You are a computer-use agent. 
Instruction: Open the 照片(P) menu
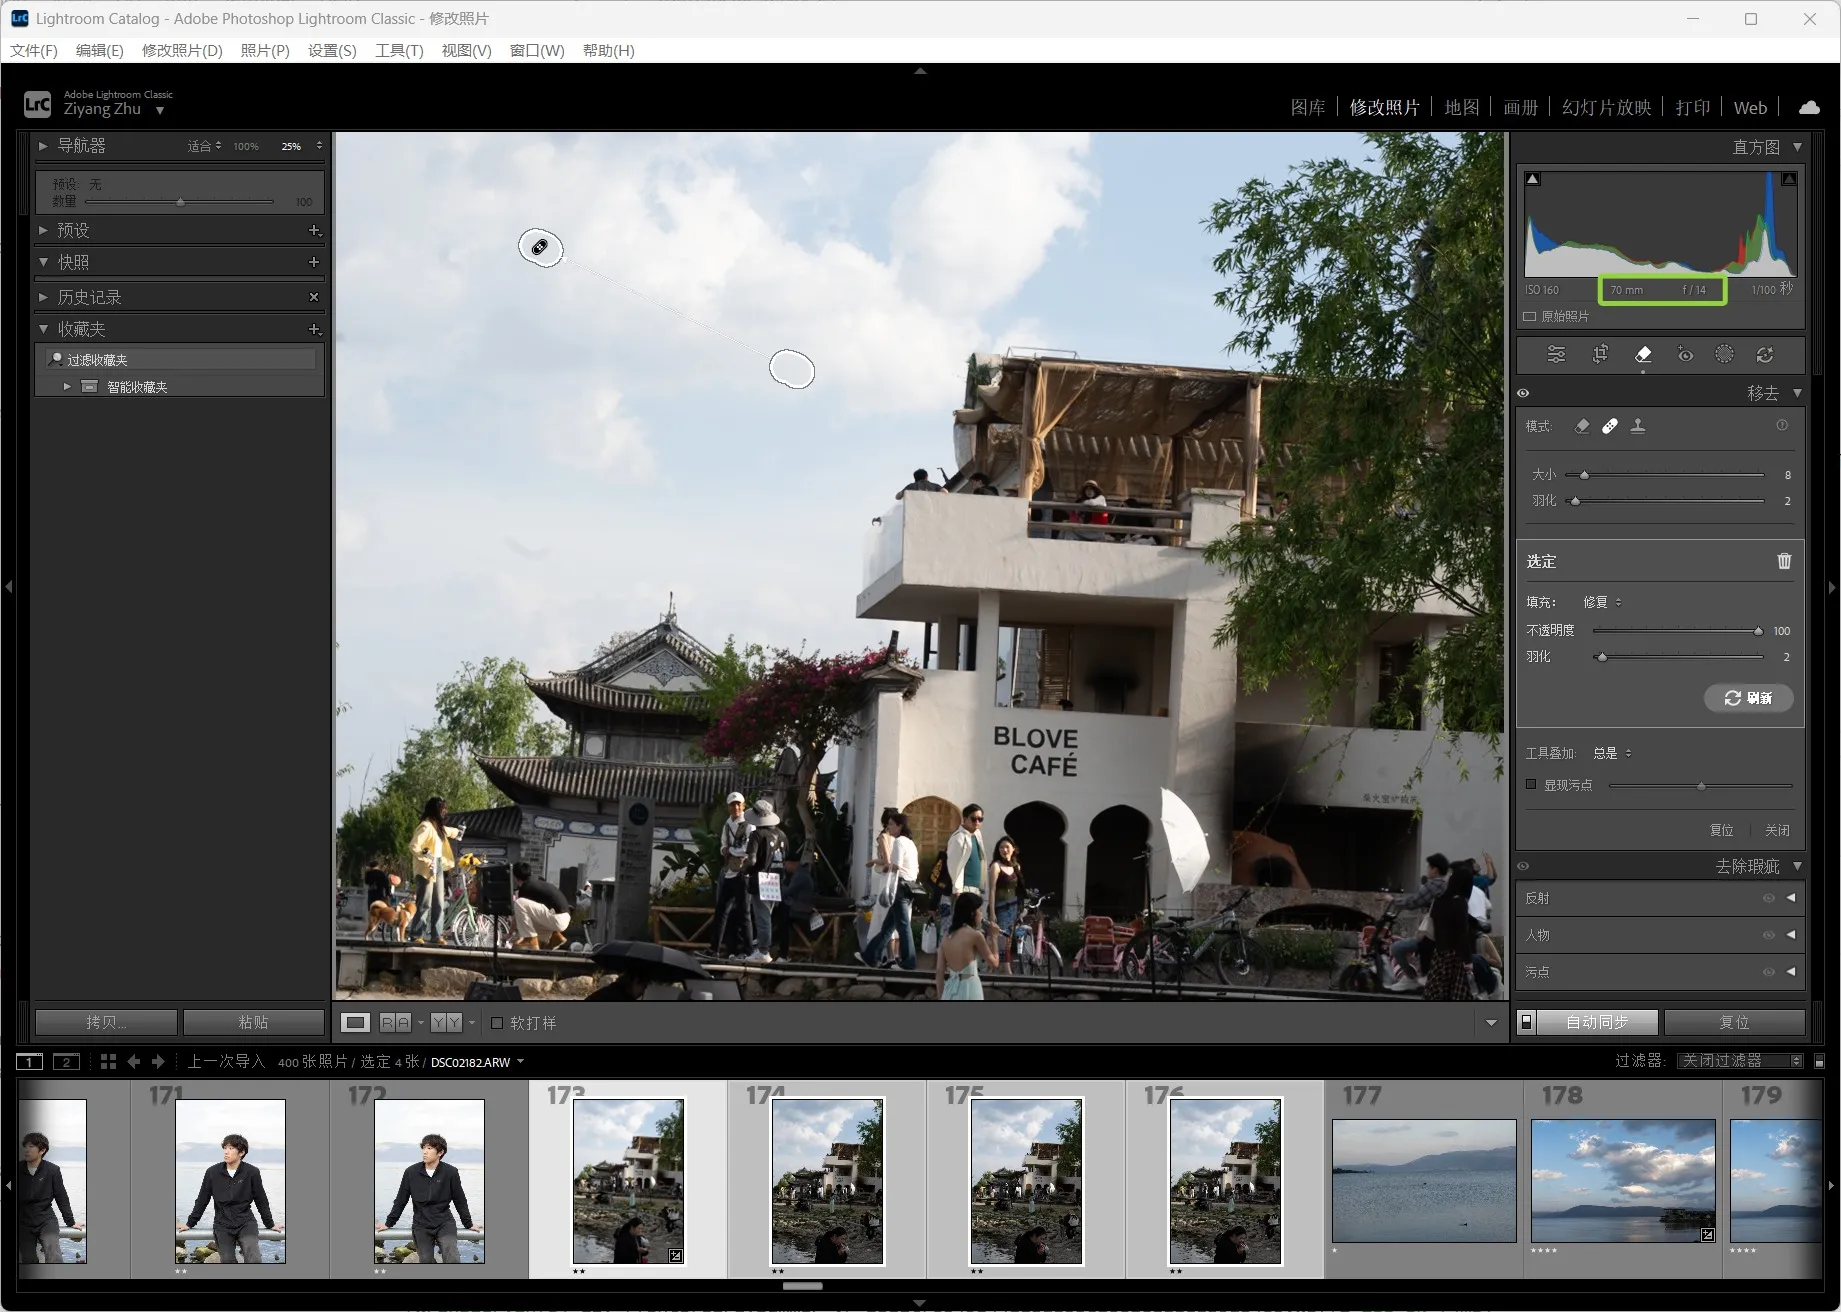[264, 50]
